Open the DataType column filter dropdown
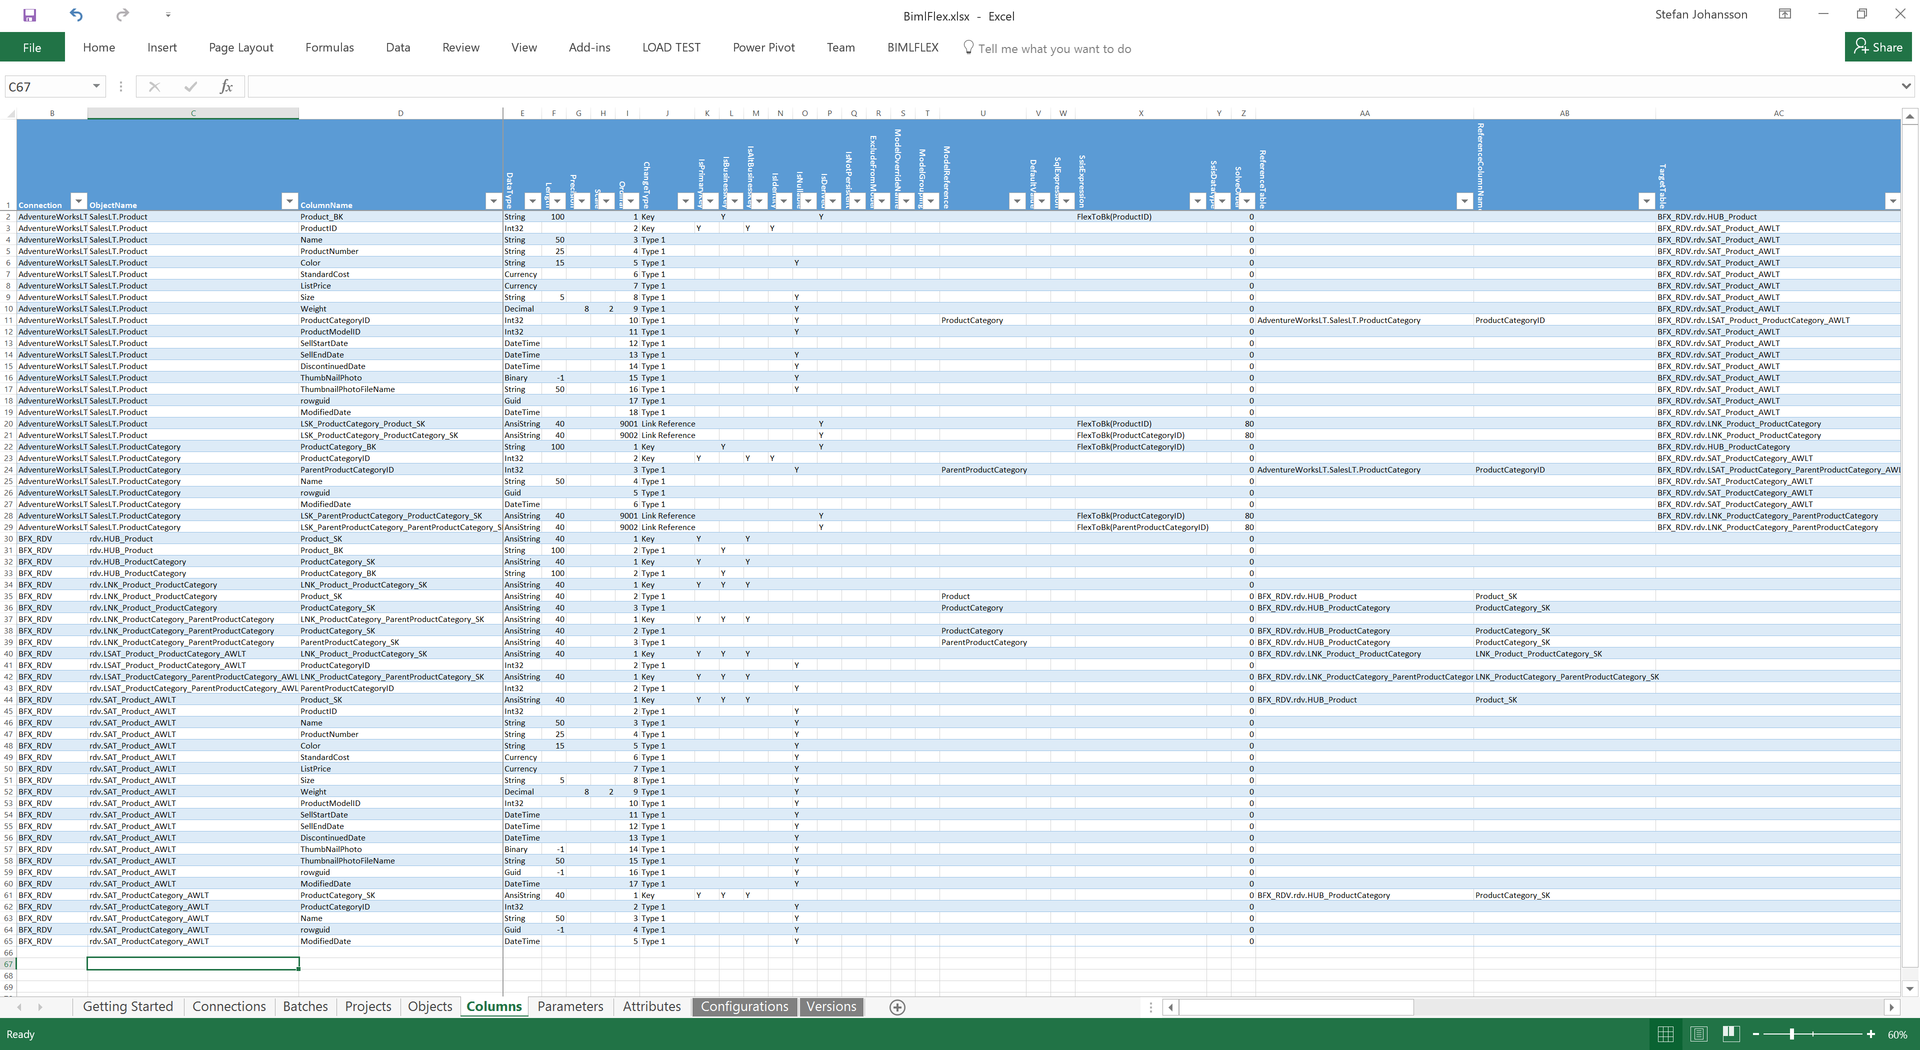This screenshot has height=1050, width=1920. click(x=533, y=201)
